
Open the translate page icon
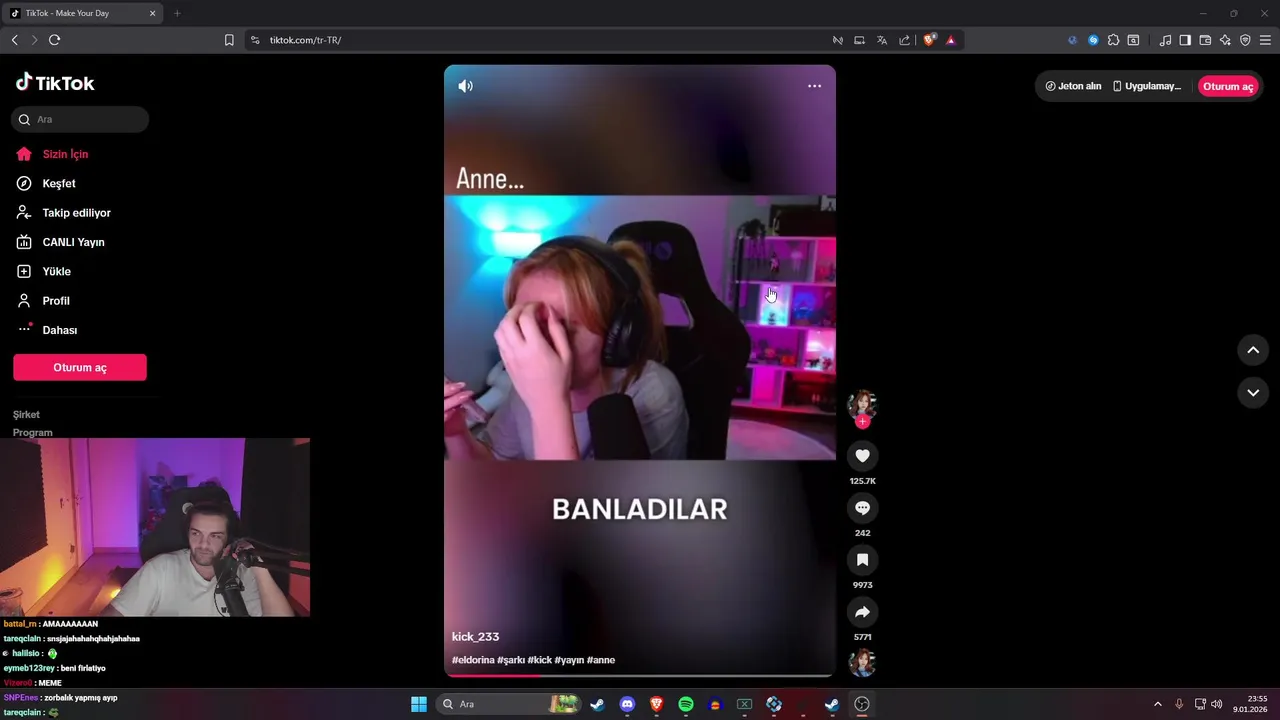(x=882, y=40)
